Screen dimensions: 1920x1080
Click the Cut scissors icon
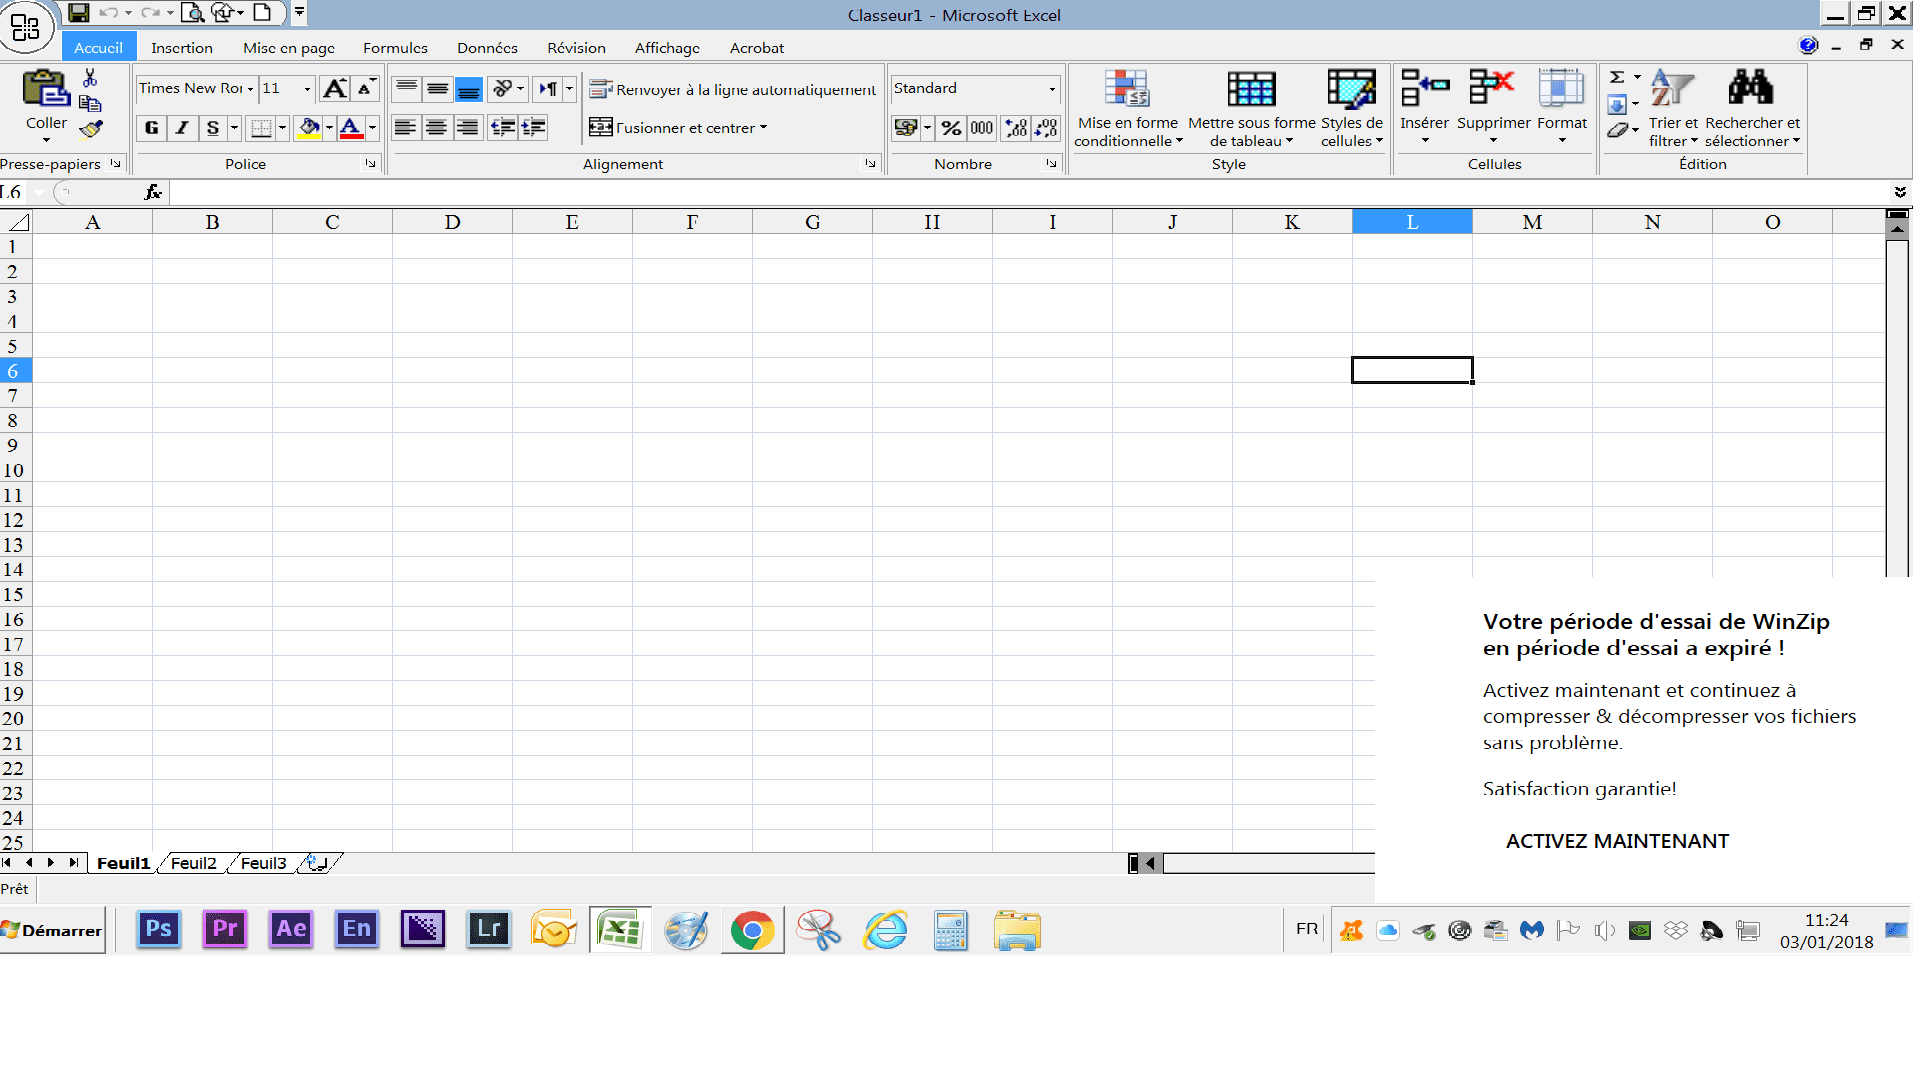(x=90, y=78)
